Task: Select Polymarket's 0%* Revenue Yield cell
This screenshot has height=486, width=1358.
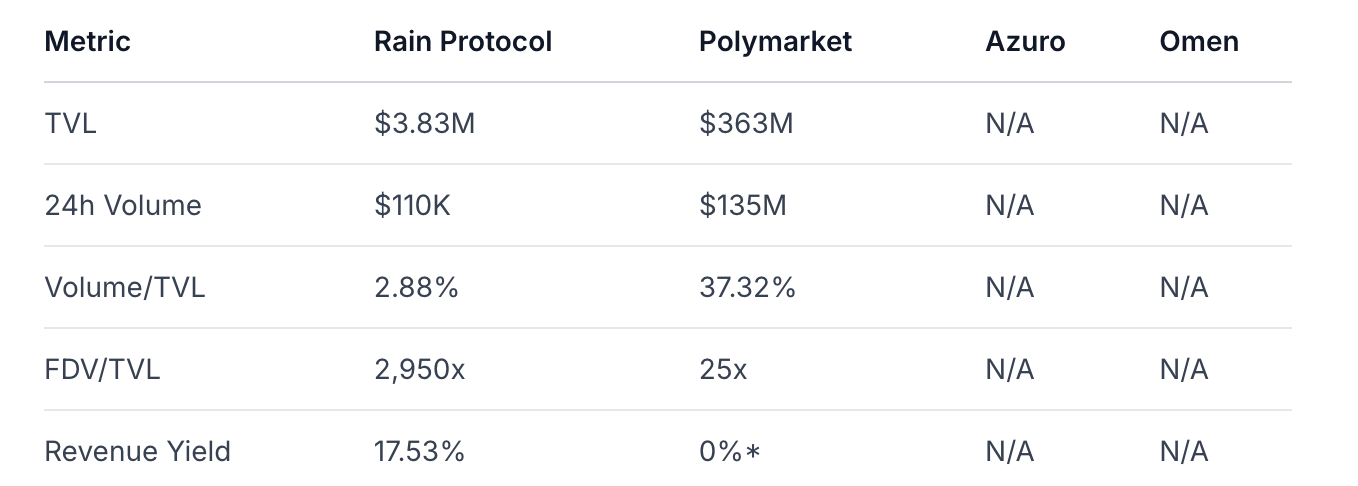Action: pyautogui.click(x=730, y=452)
